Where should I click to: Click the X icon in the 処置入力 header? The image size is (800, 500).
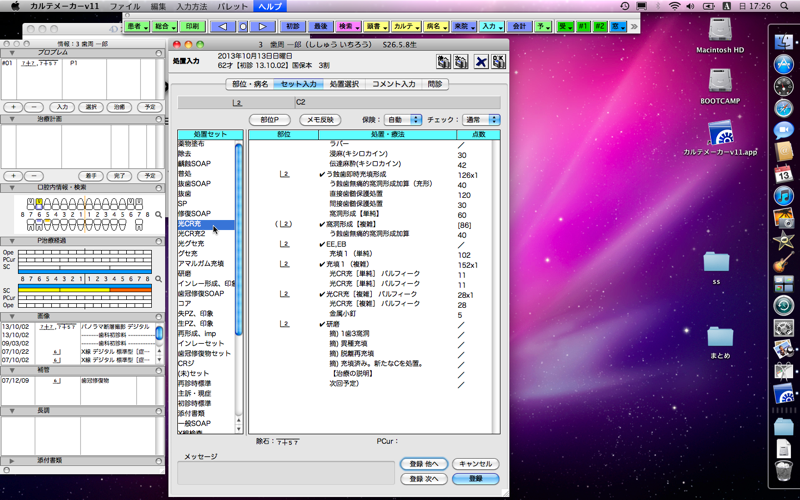click(x=480, y=62)
